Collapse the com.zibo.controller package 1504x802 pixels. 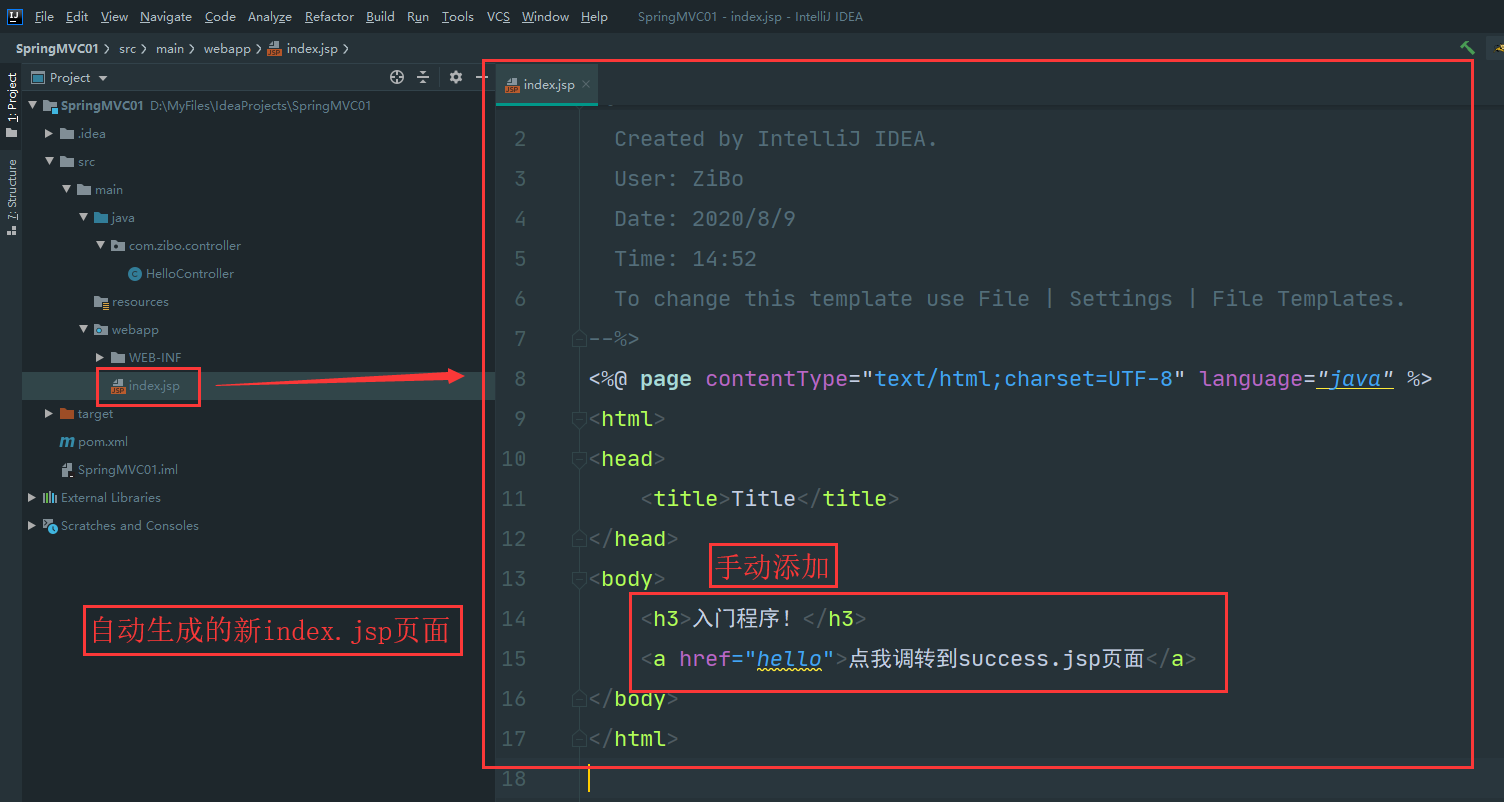click(x=100, y=245)
